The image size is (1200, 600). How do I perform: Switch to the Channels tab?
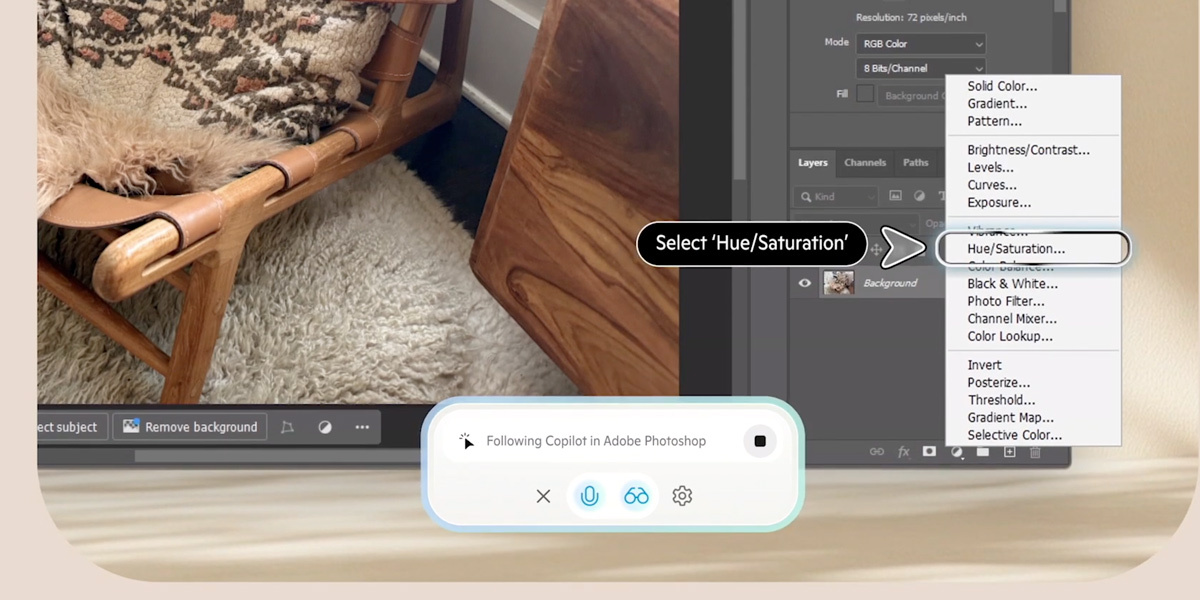865,162
